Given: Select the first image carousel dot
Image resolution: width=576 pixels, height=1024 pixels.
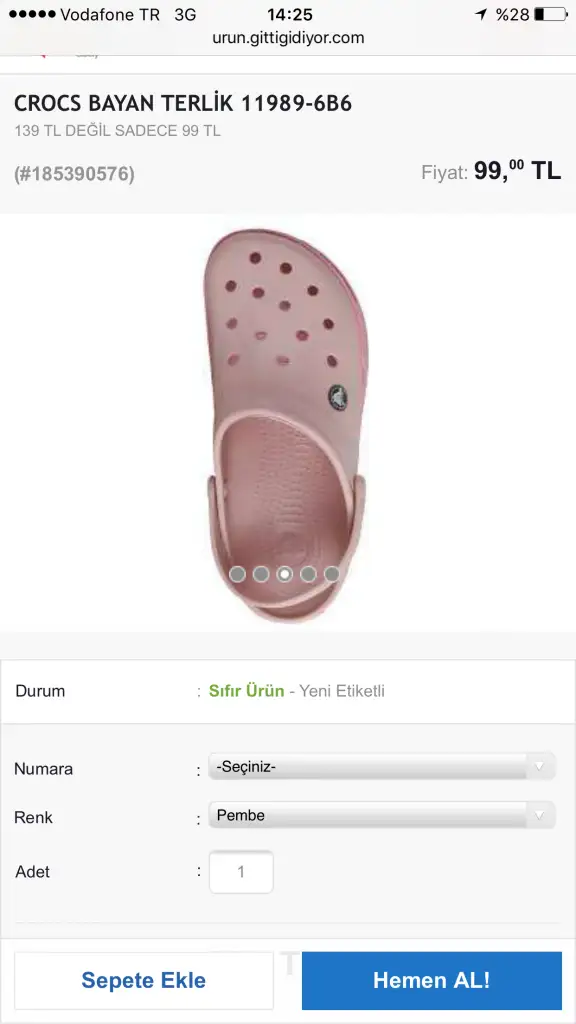Looking at the screenshot, I should 238,574.
